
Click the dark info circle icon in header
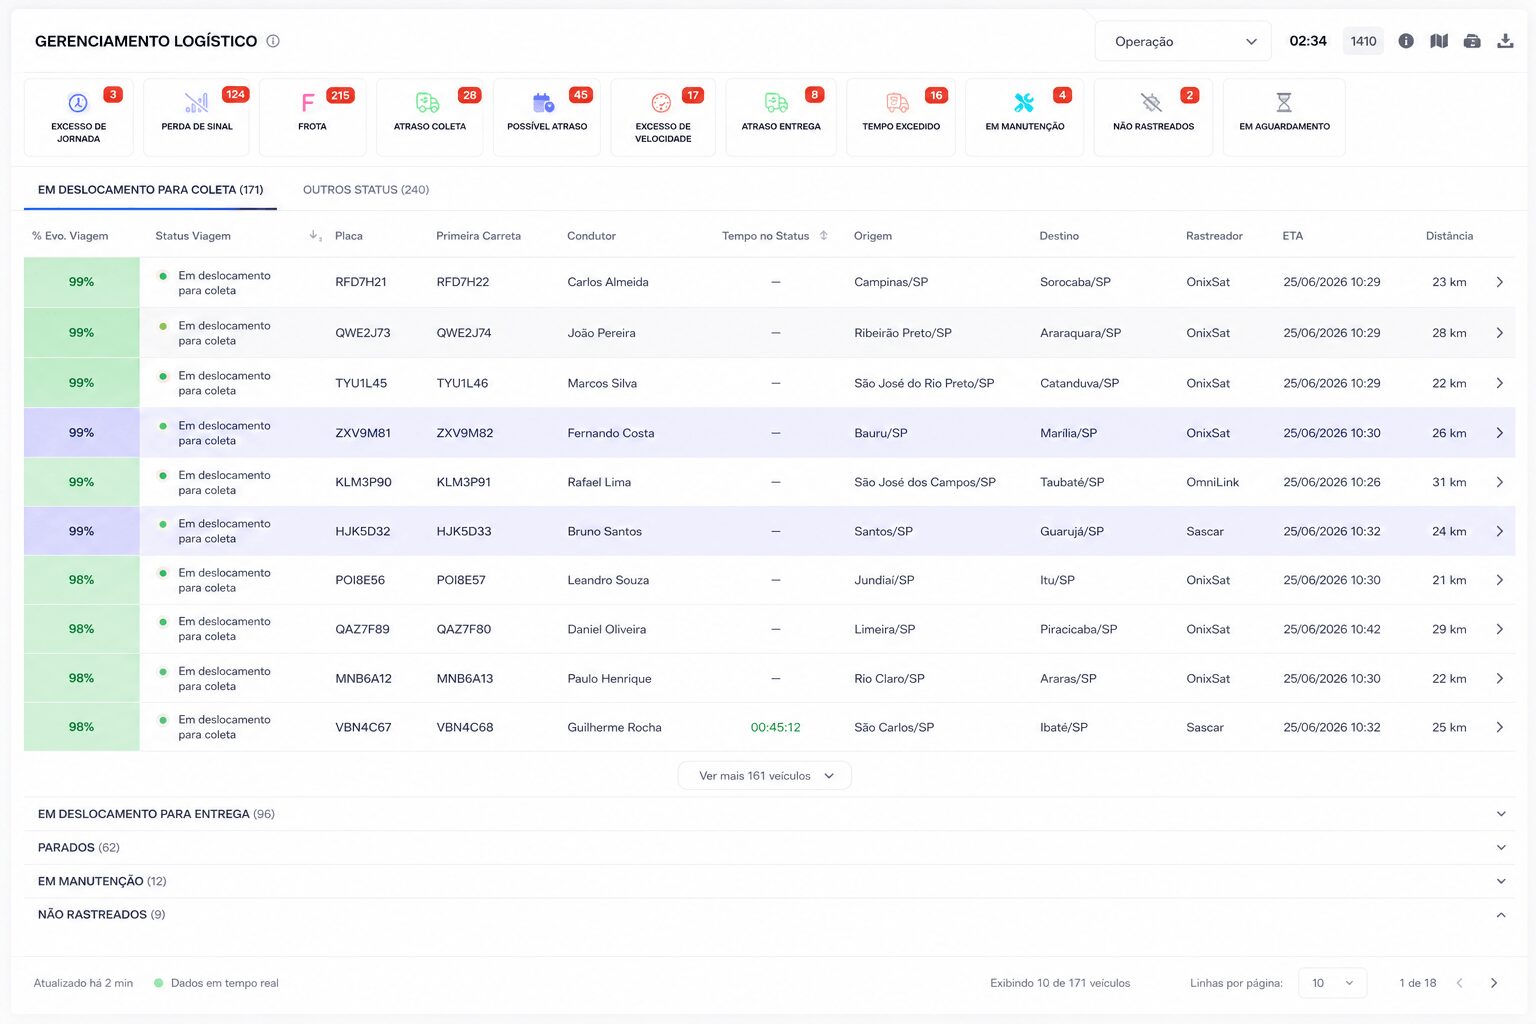coord(1406,41)
